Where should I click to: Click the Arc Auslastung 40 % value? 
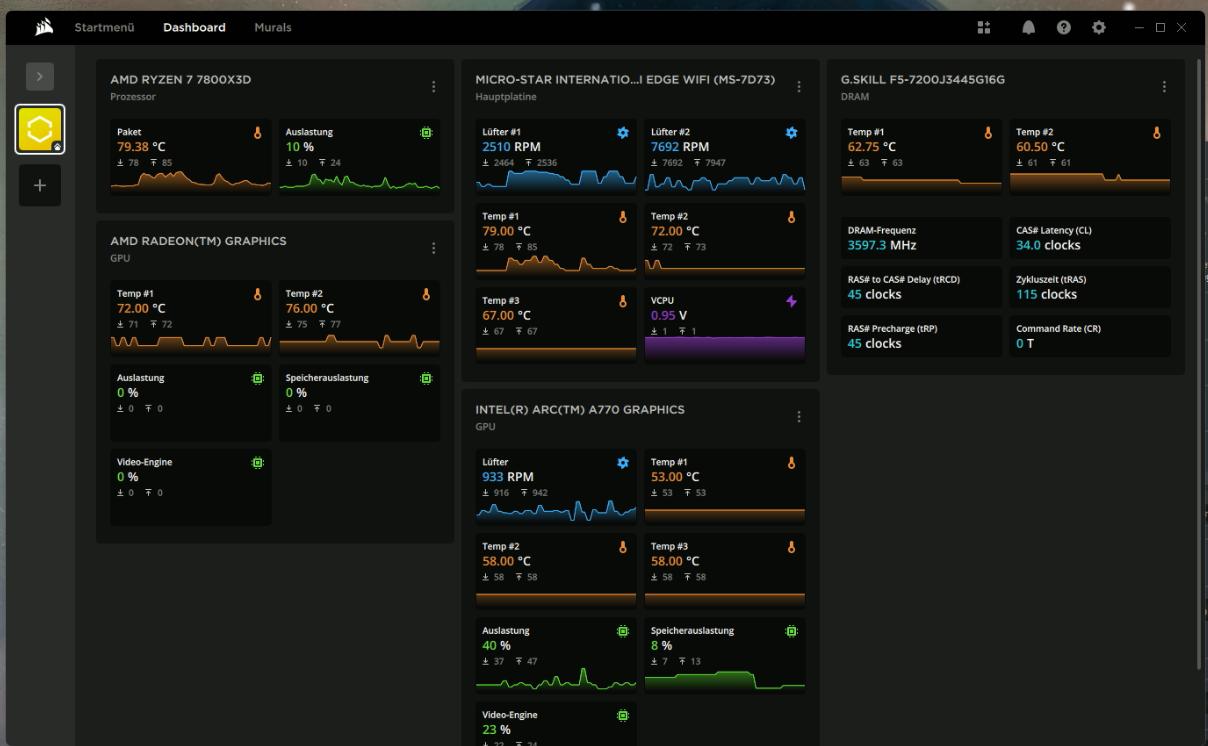click(494, 646)
